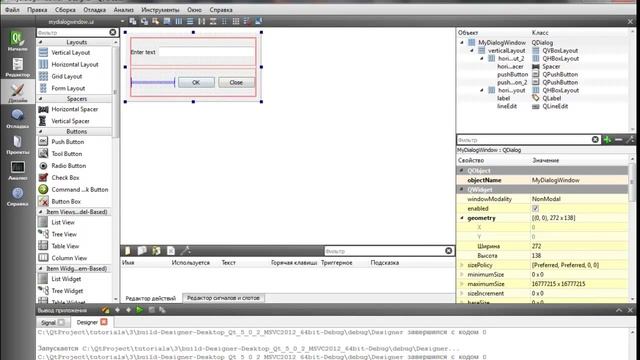640x360 pixels.
Task: Clear the action editor filter field
Action: click(449, 251)
